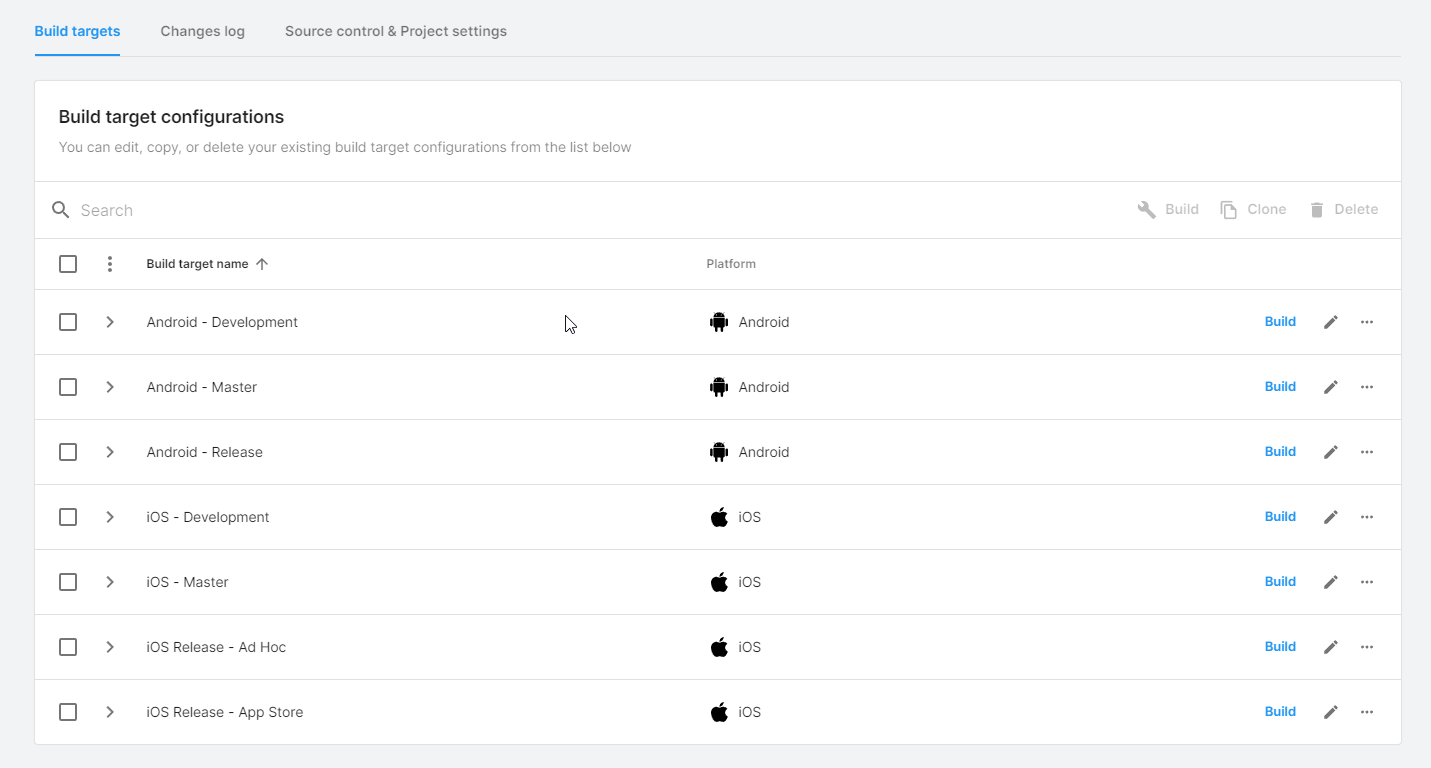This screenshot has height=768, width=1431.
Task: Expand the iOS Release - Ad Hoc row
Action: (x=110, y=646)
